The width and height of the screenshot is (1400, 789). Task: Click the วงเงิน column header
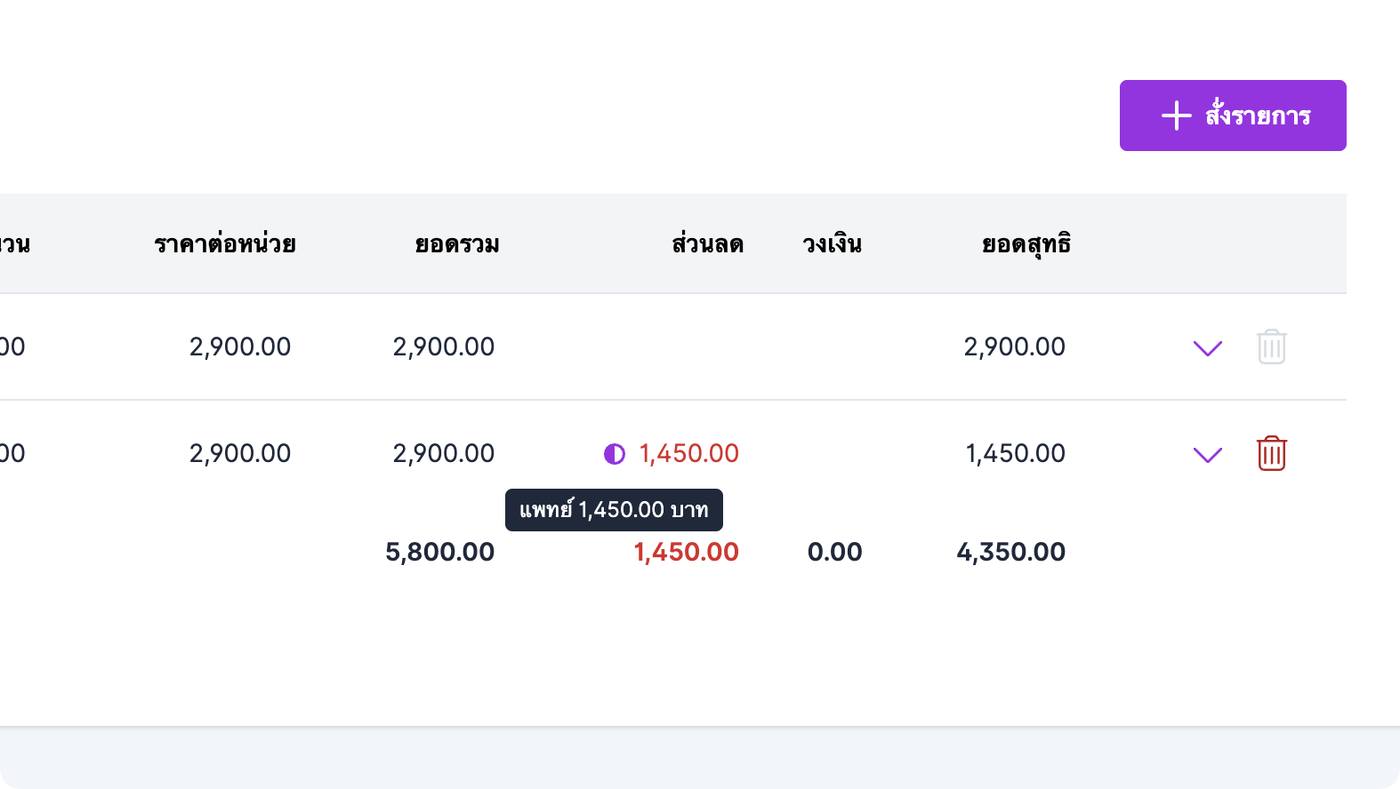coord(832,244)
